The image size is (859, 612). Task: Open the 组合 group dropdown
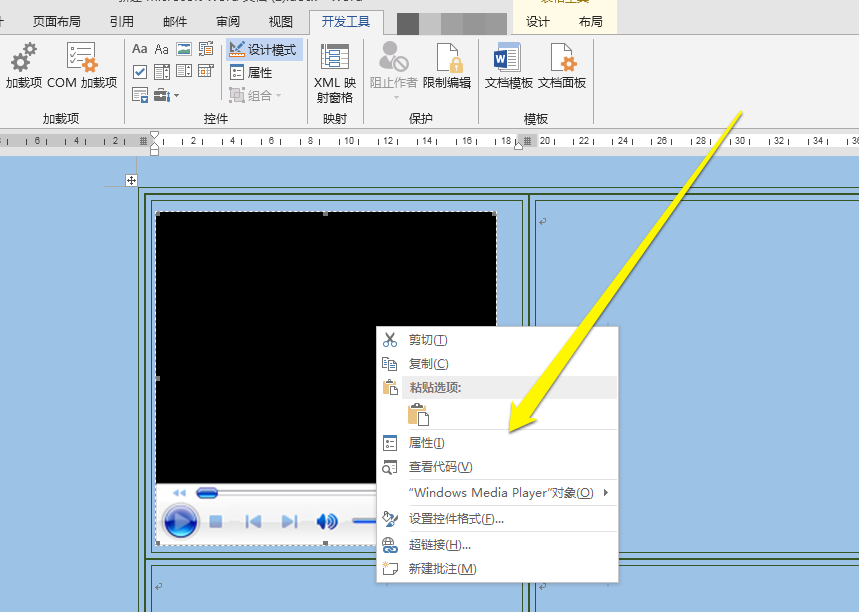point(255,95)
